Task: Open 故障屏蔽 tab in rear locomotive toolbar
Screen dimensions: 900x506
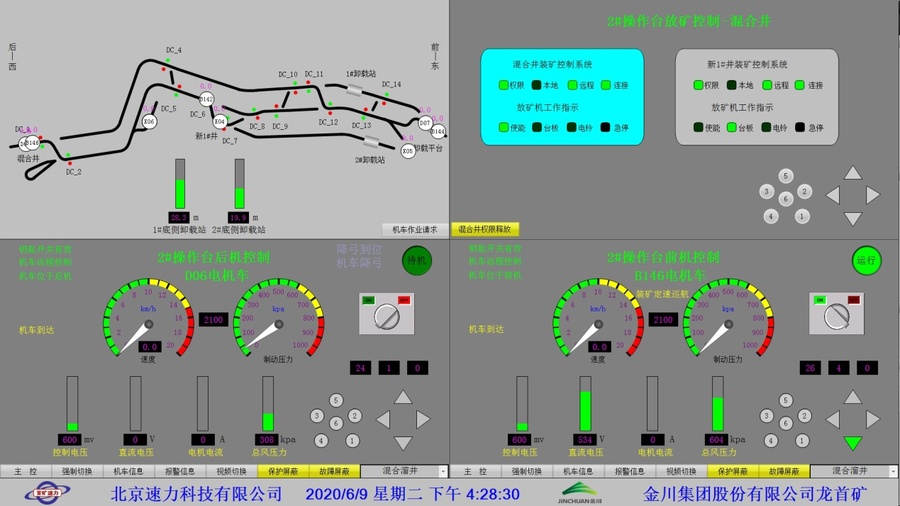Action: tap(335, 471)
